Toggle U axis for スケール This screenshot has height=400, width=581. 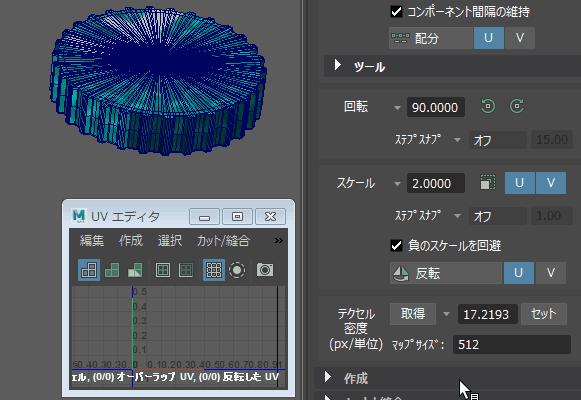[x=519, y=183]
